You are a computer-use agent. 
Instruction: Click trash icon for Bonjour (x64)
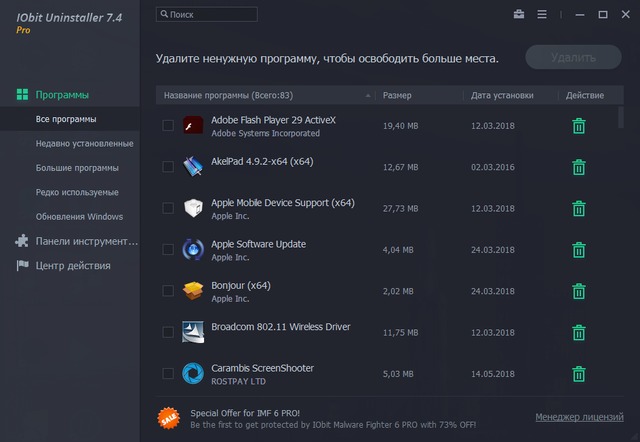[578, 291]
